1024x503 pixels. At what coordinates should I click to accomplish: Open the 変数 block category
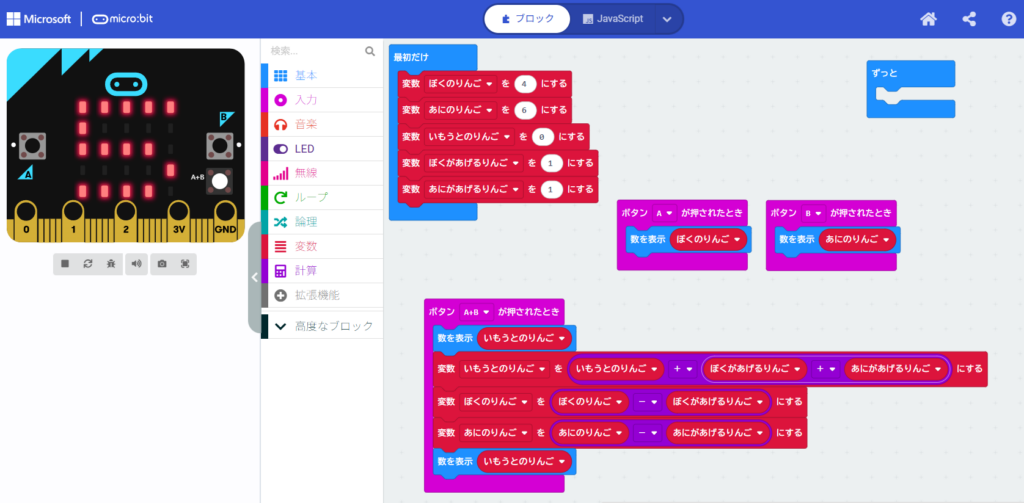pyautogui.click(x=322, y=246)
